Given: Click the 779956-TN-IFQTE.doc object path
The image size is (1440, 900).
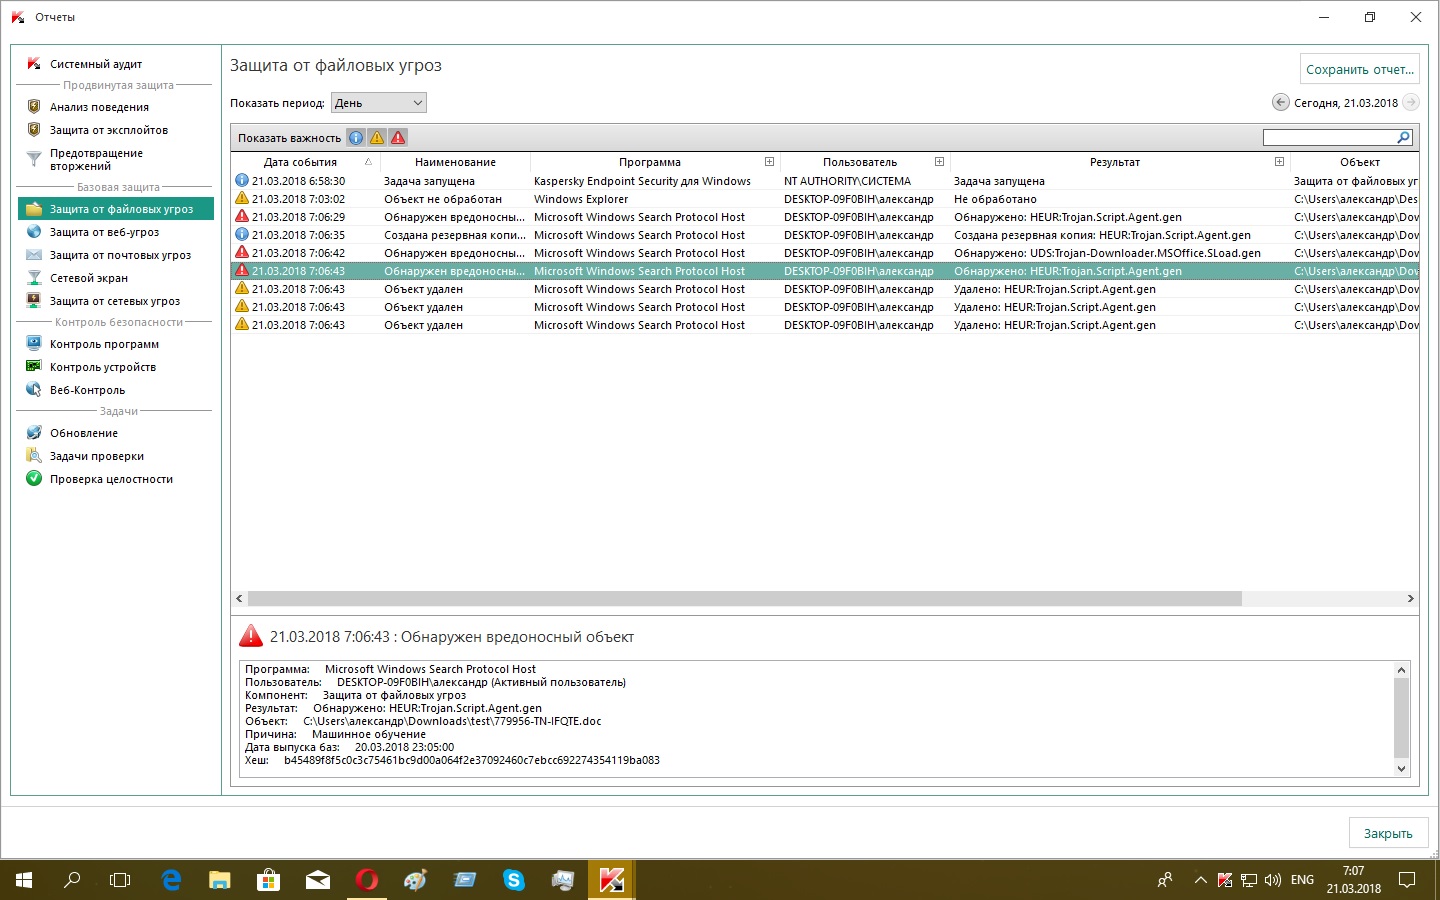Looking at the screenshot, I should coord(452,721).
